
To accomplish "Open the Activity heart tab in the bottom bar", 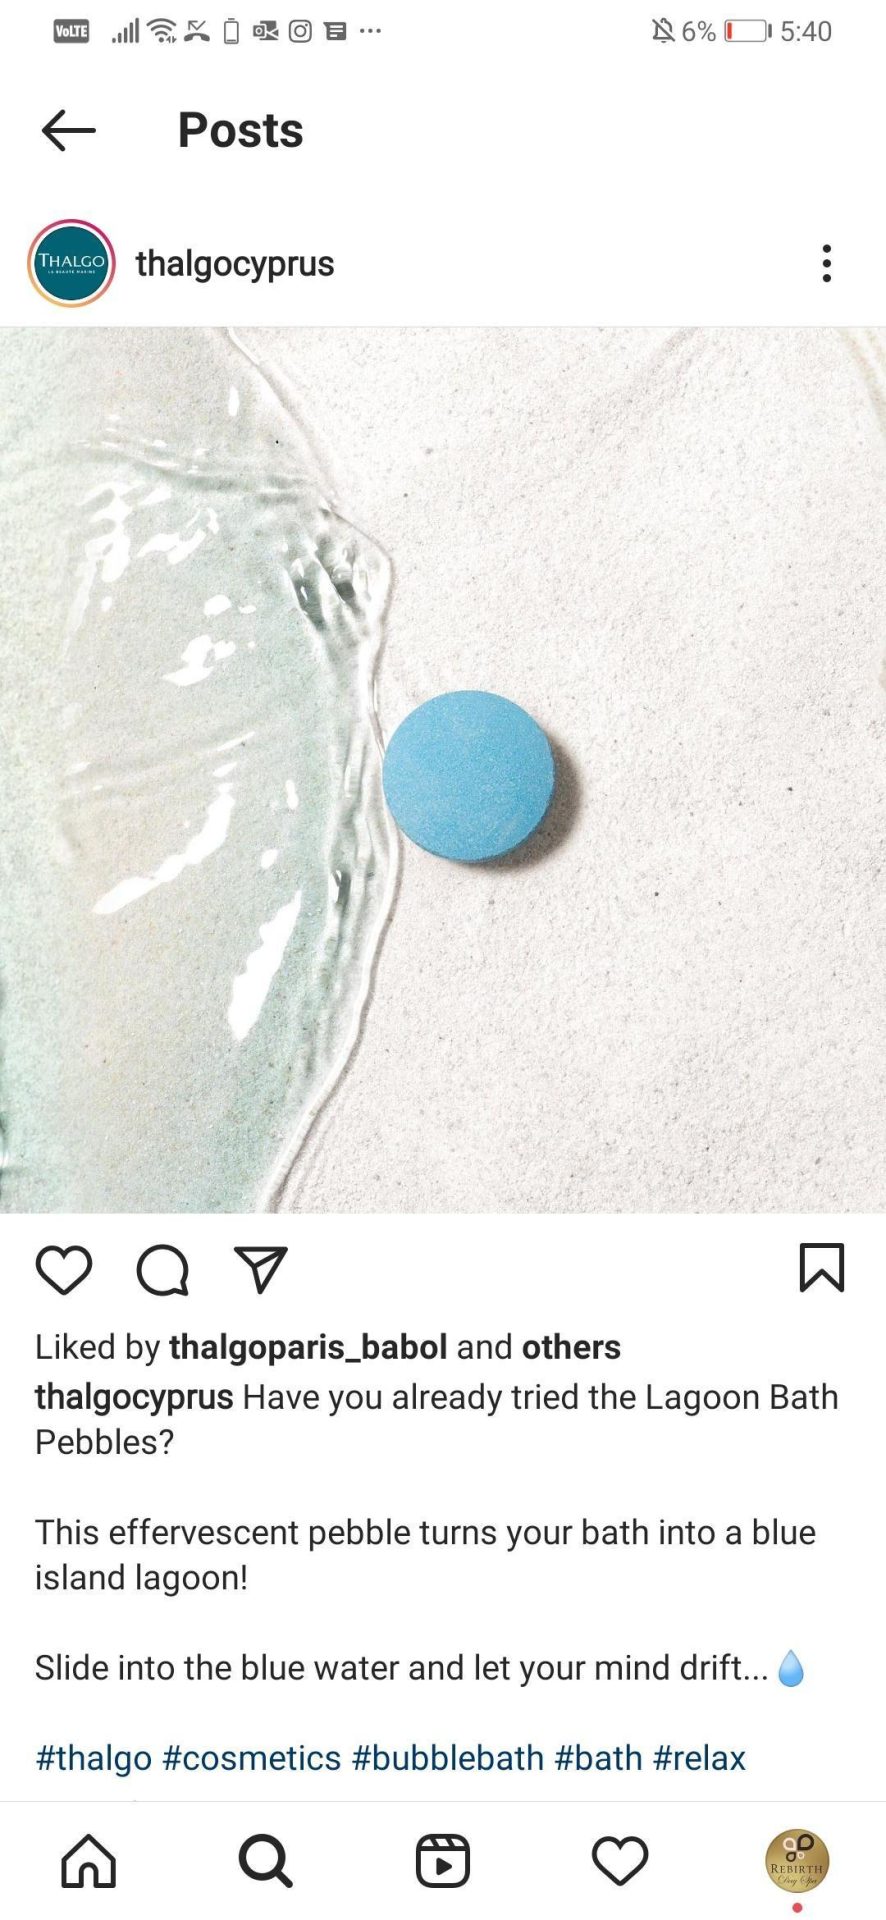I will tap(620, 1861).
